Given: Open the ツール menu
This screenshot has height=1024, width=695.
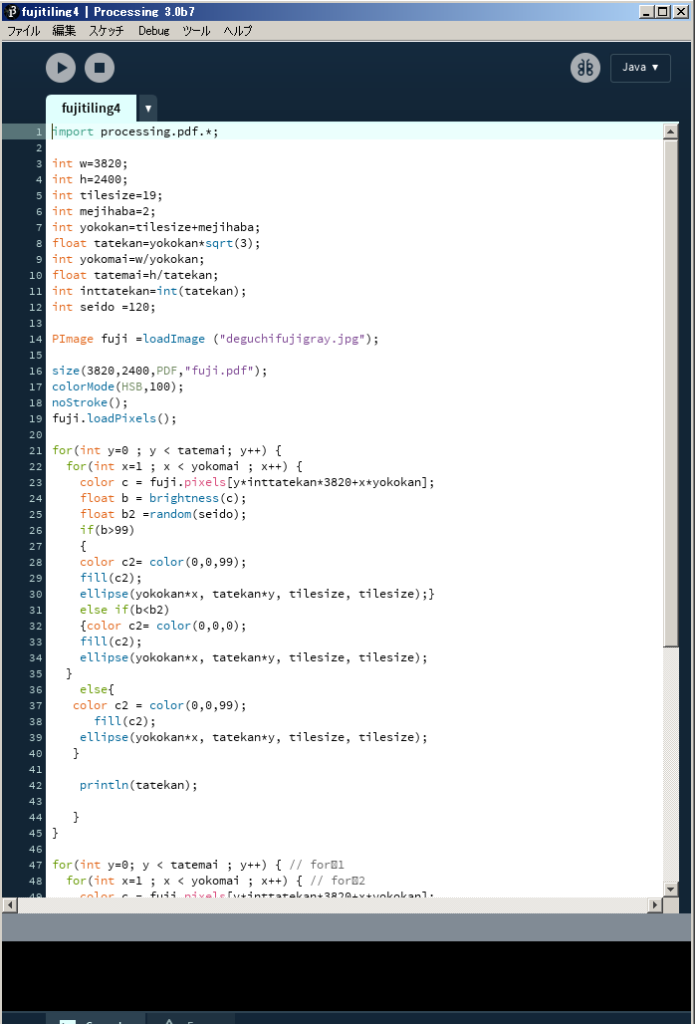Looking at the screenshot, I should click(x=196, y=31).
